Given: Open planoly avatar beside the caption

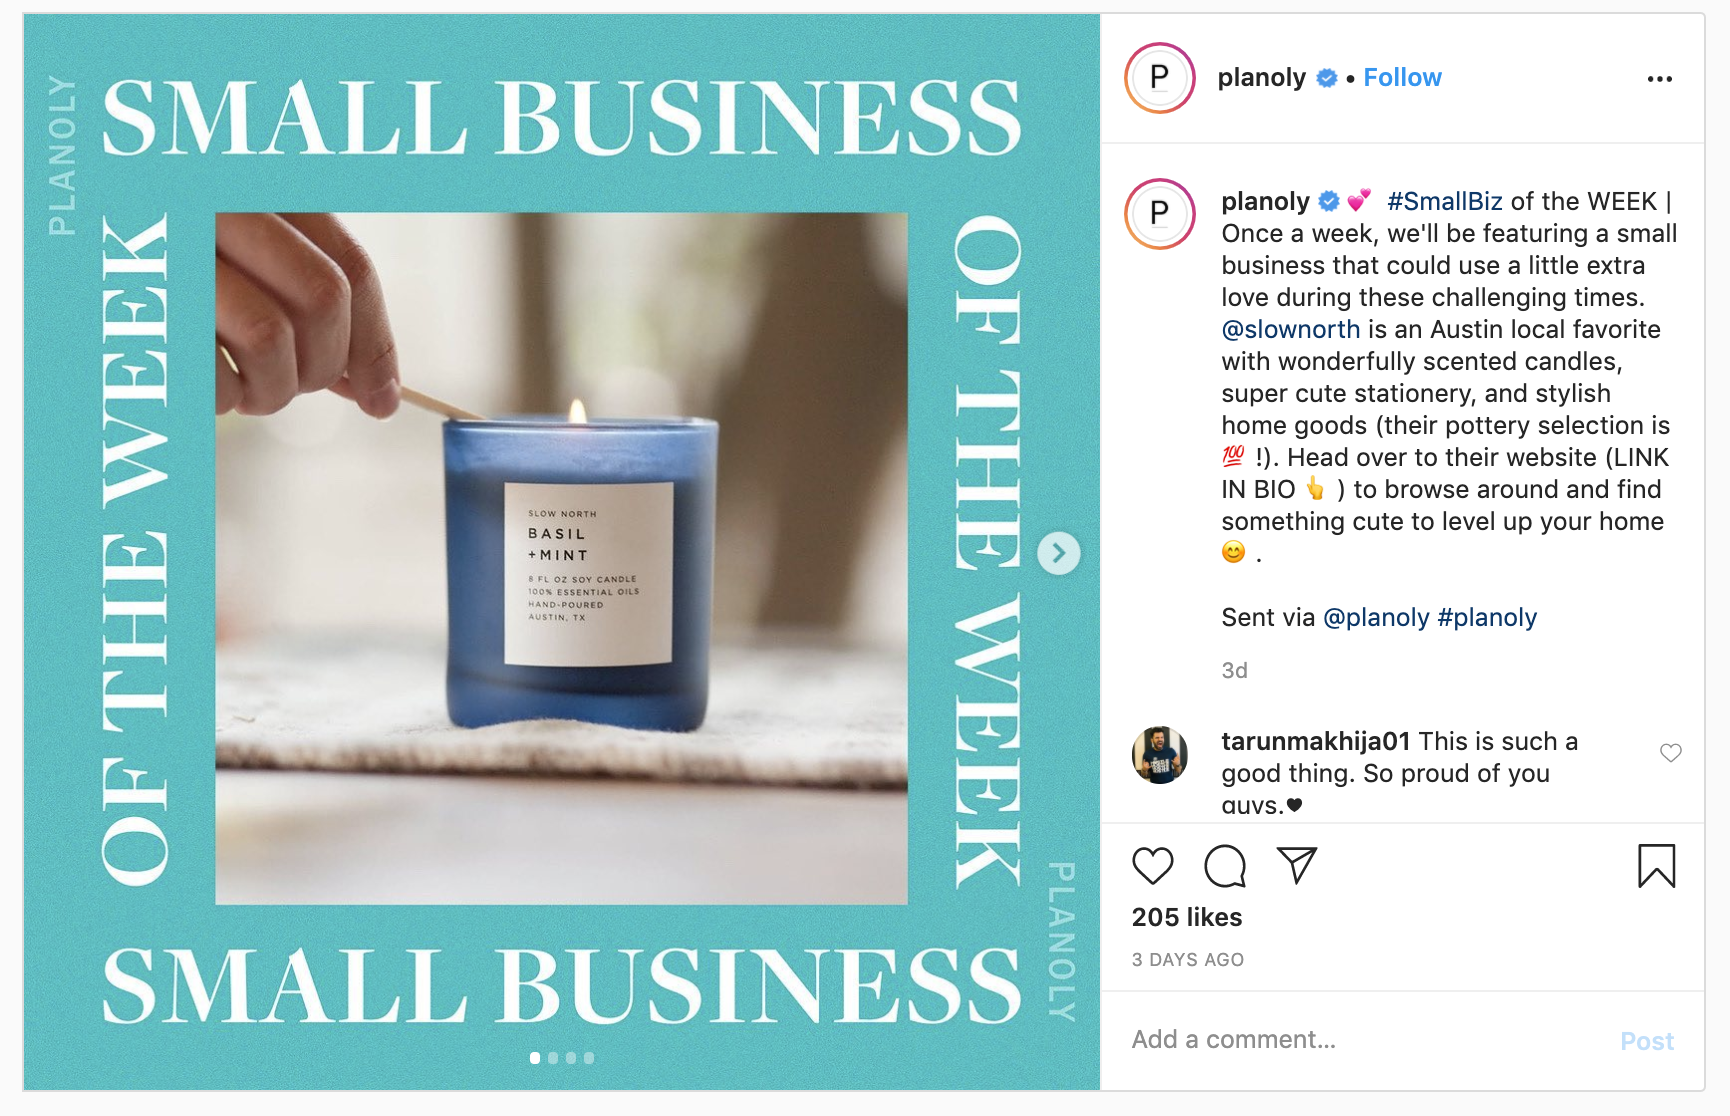Looking at the screenshot, I should [x=1160, y=213].
